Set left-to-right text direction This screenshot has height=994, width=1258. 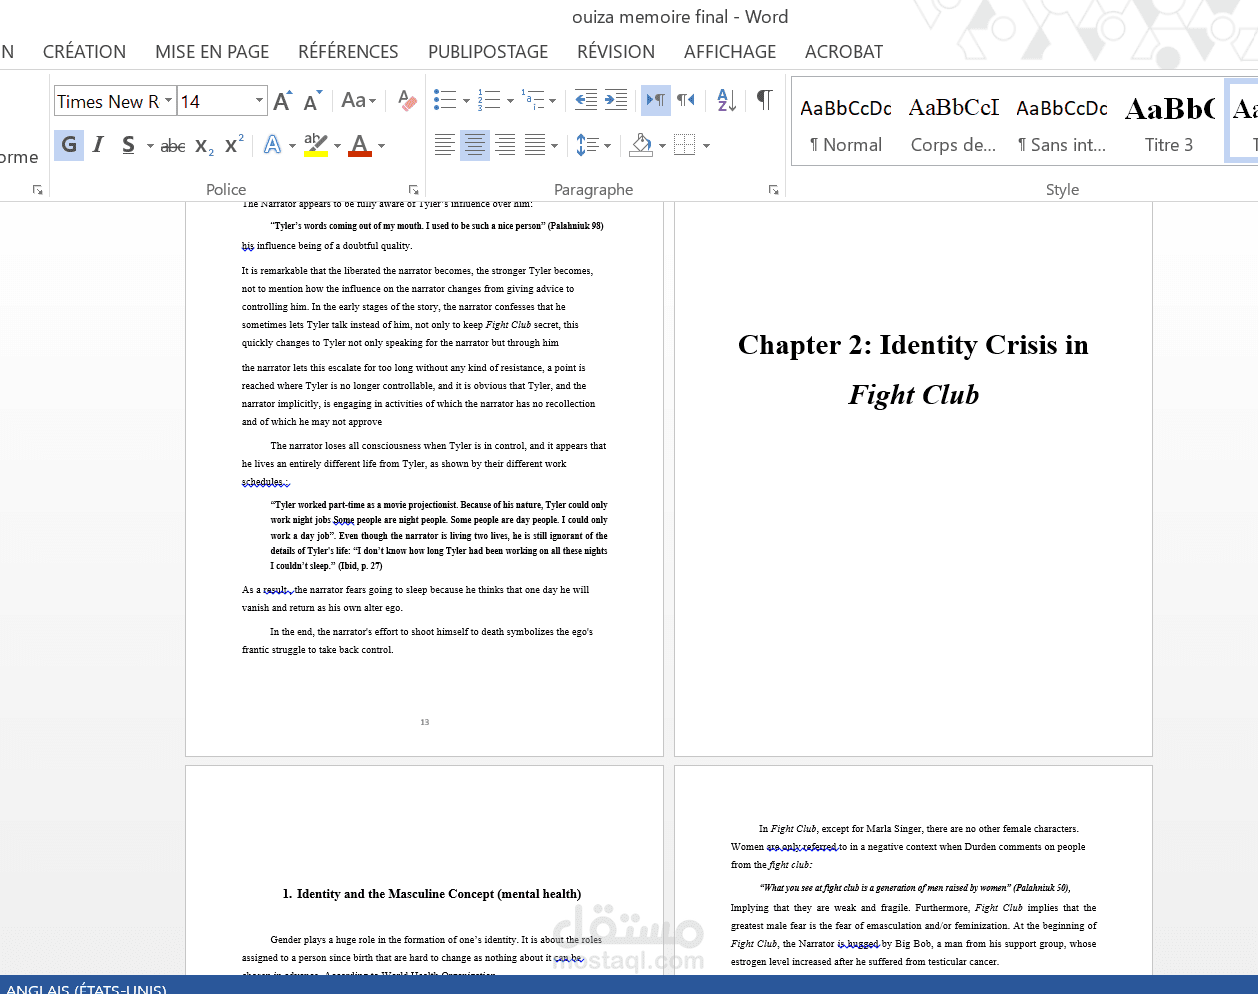point(655,100)
